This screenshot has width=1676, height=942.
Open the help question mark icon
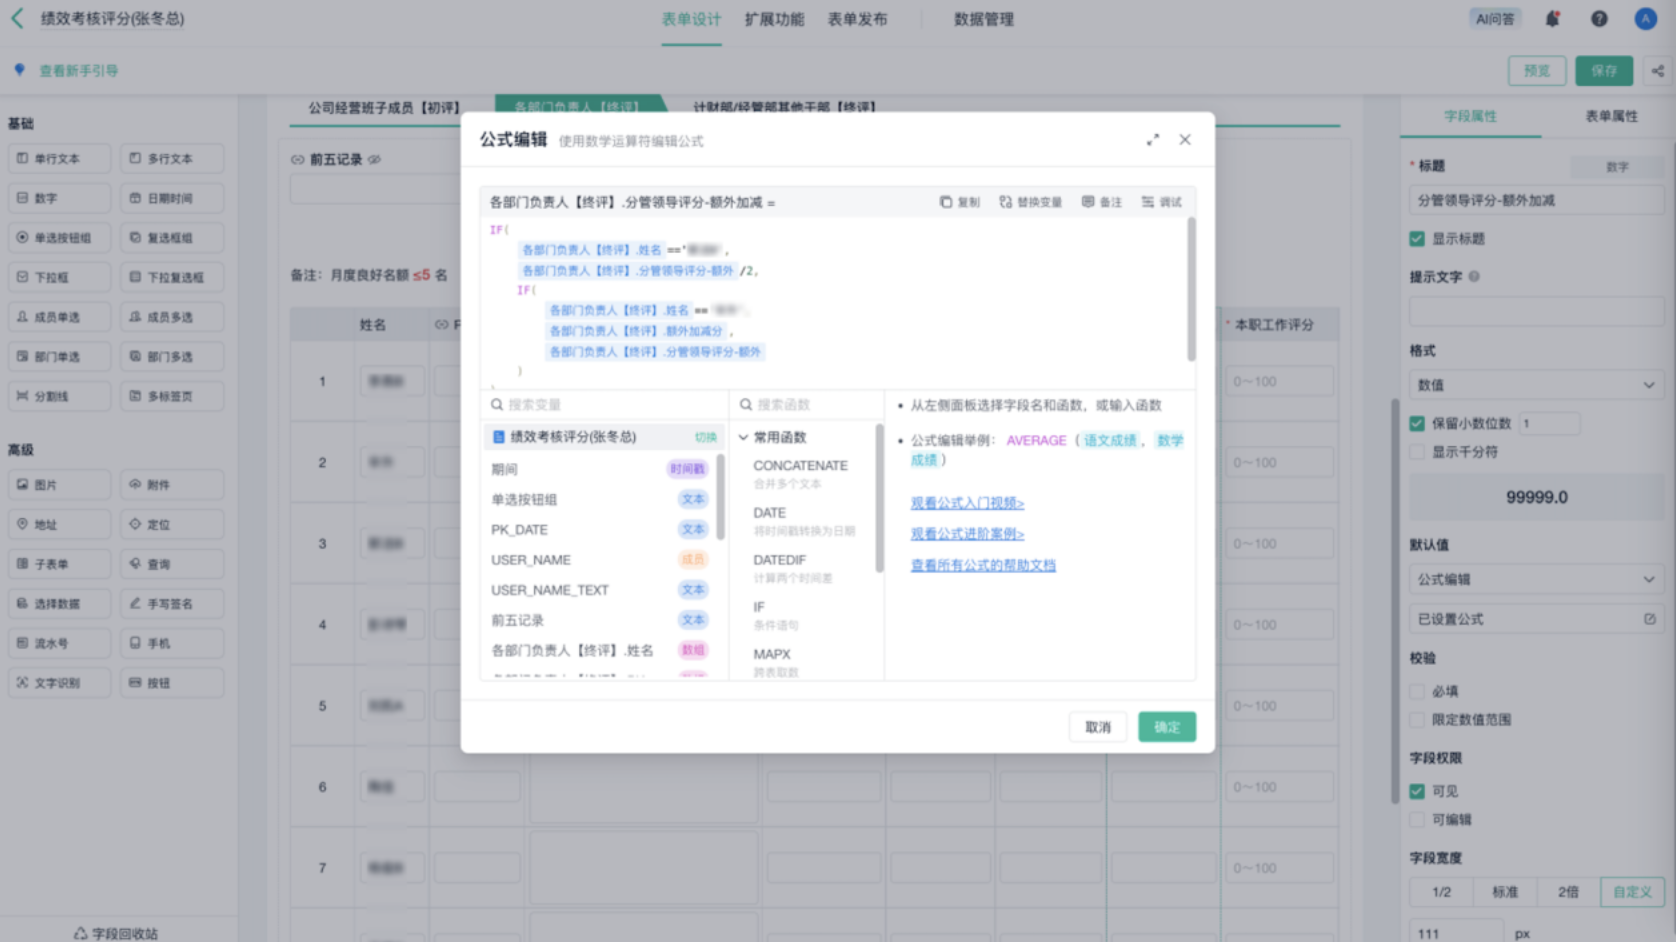[1599, 18]
